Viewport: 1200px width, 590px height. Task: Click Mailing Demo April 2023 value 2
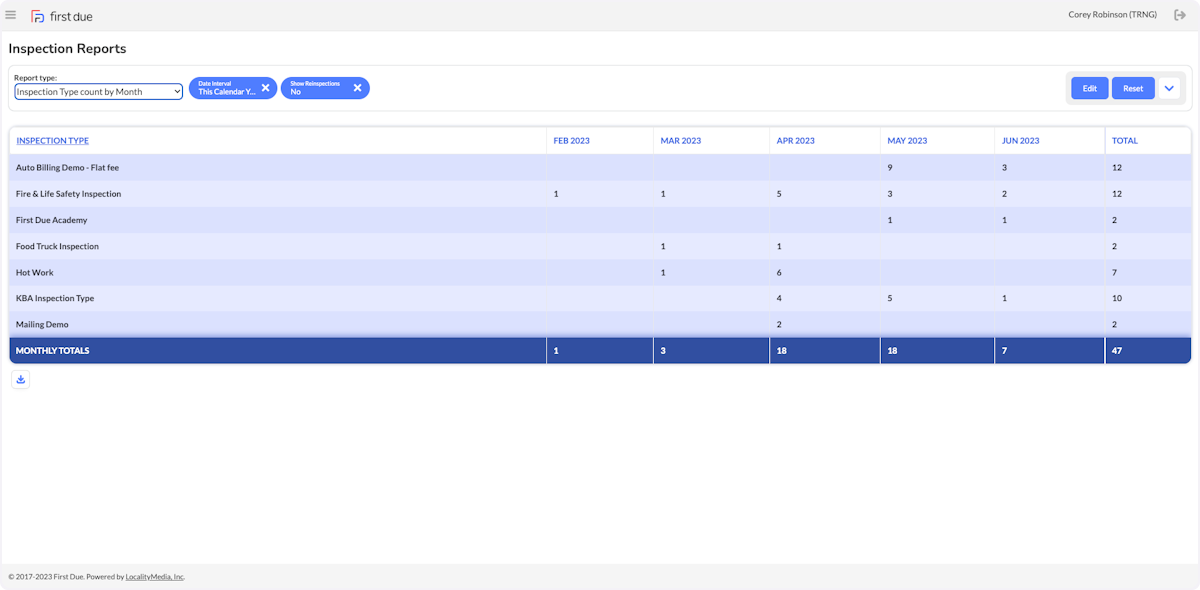[x=779, y=324]
